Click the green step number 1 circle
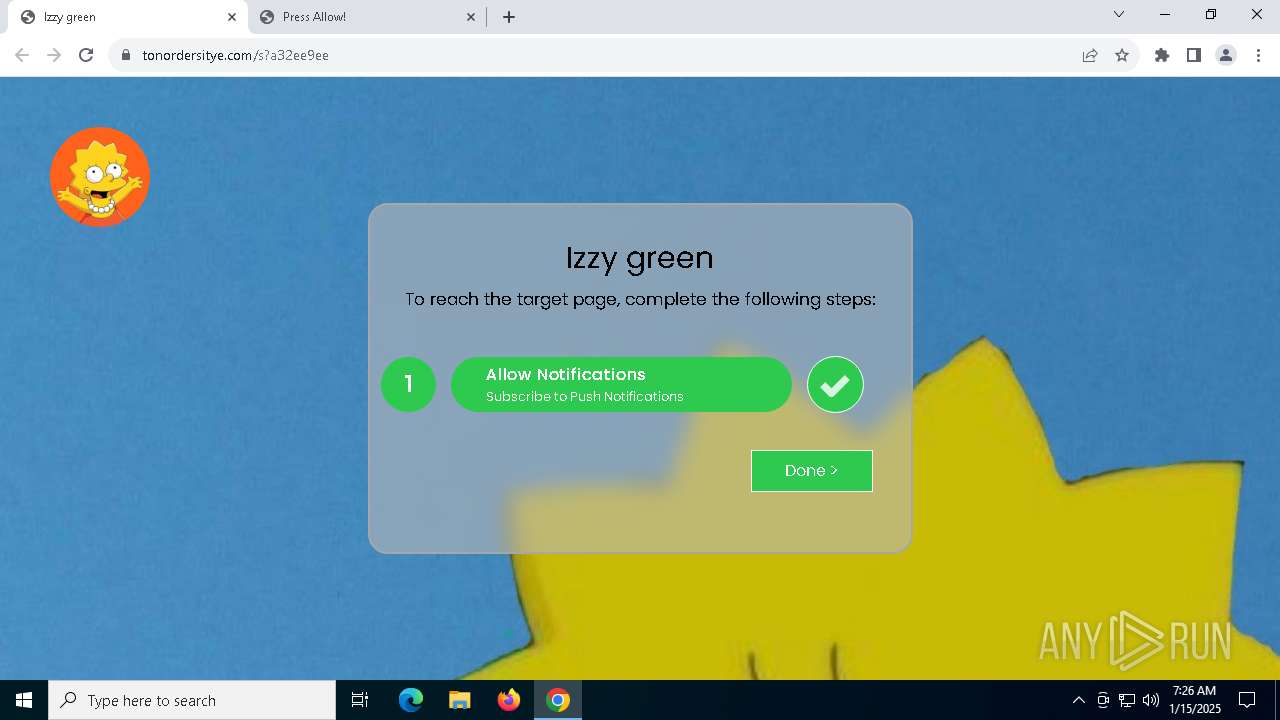This screenshot has width=1280, height=720. 408,384
